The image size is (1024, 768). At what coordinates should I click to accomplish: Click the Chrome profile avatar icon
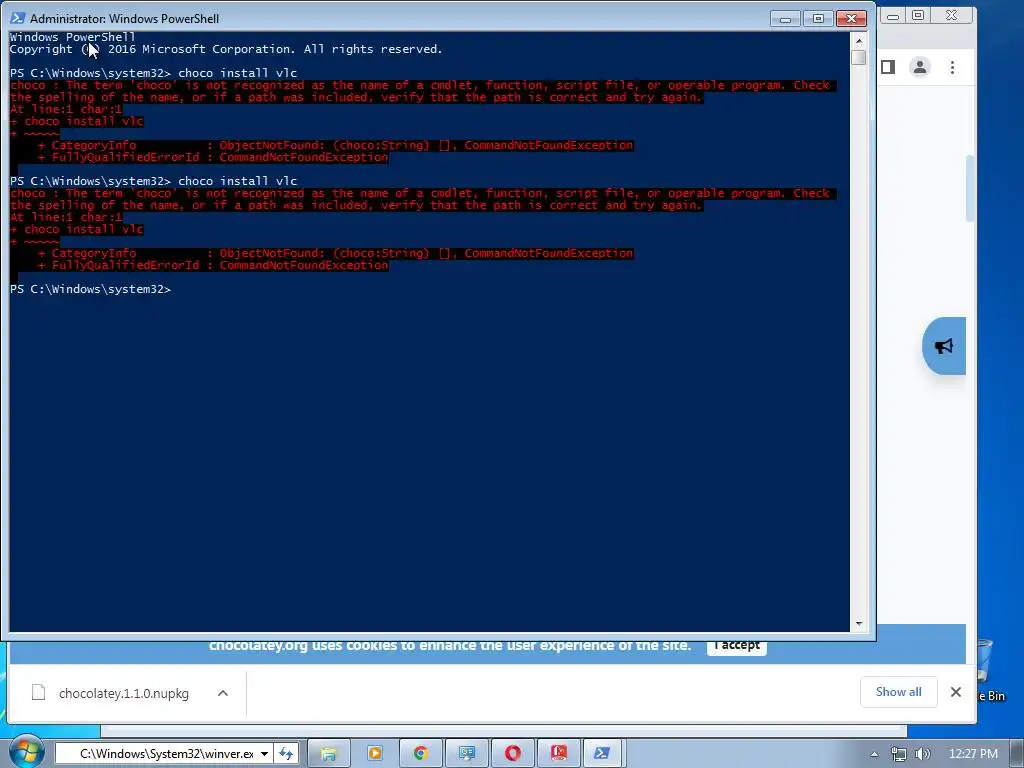click(x=920, y=67)
